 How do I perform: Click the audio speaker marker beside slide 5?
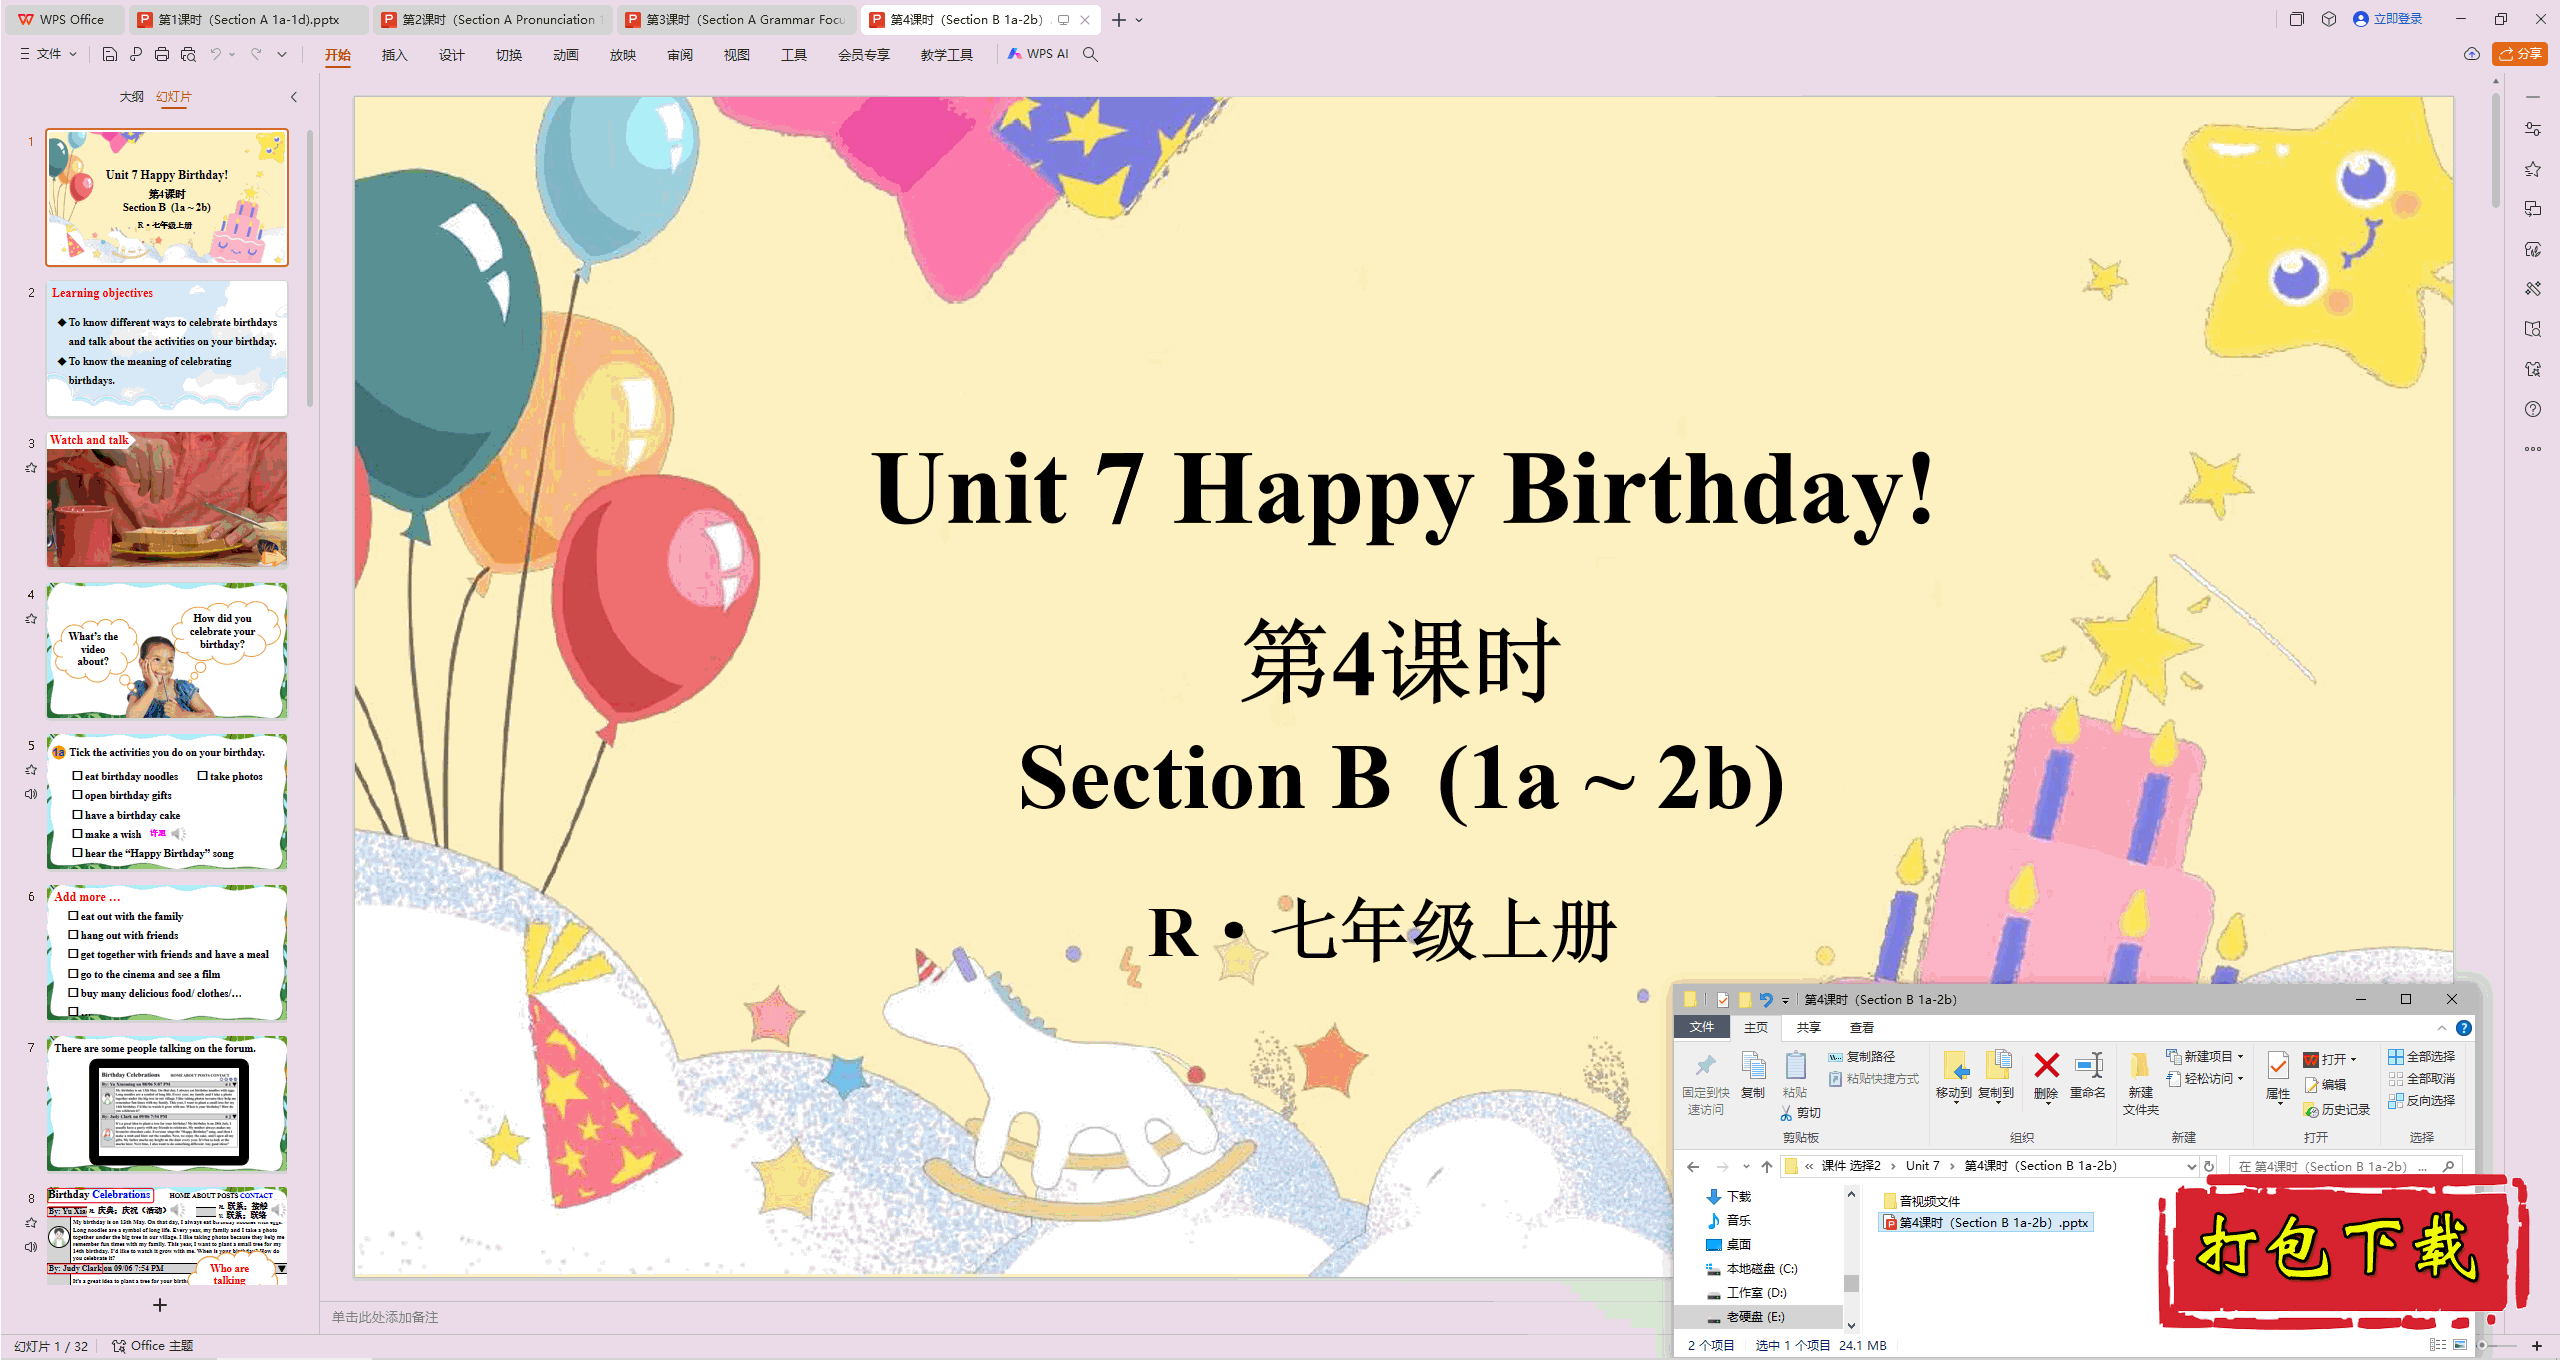click(x=31, y=794)
